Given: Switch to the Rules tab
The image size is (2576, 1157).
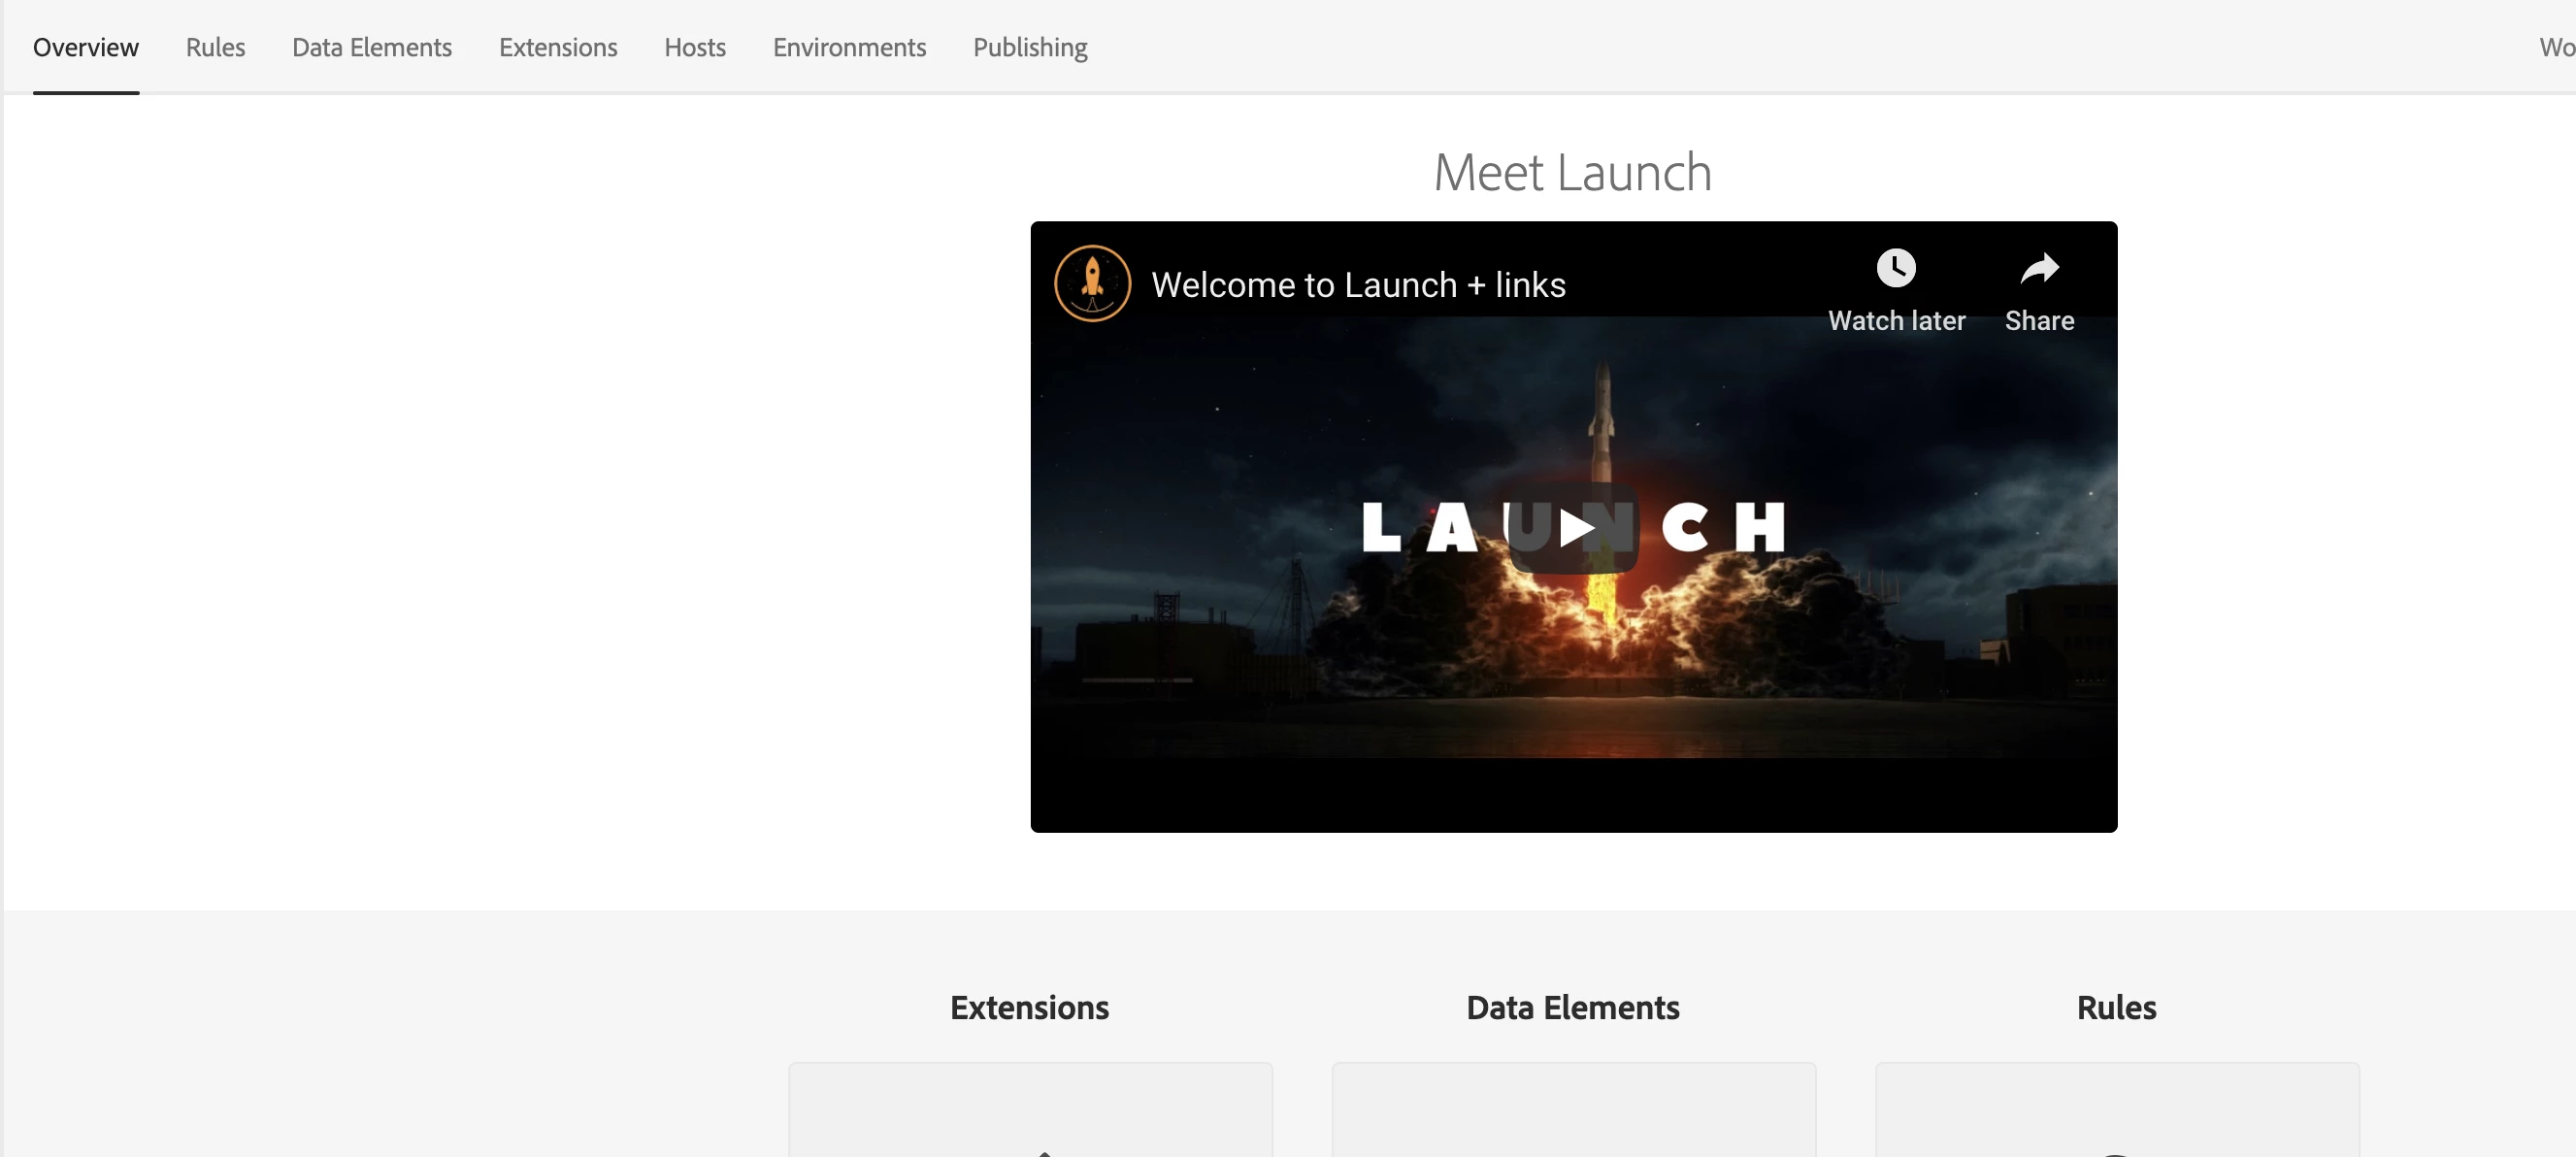Looking at the screenshot, I should pyautogui.click(x=215, y=47).
